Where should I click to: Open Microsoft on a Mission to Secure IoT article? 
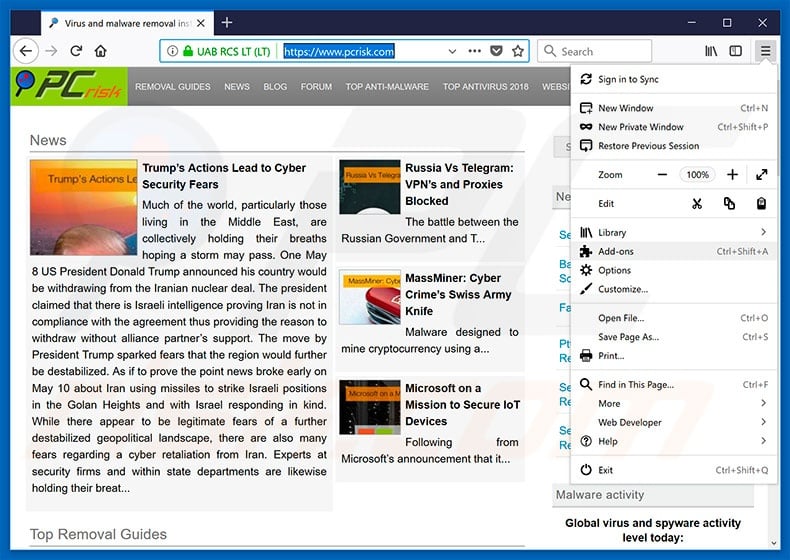(463, 405)
